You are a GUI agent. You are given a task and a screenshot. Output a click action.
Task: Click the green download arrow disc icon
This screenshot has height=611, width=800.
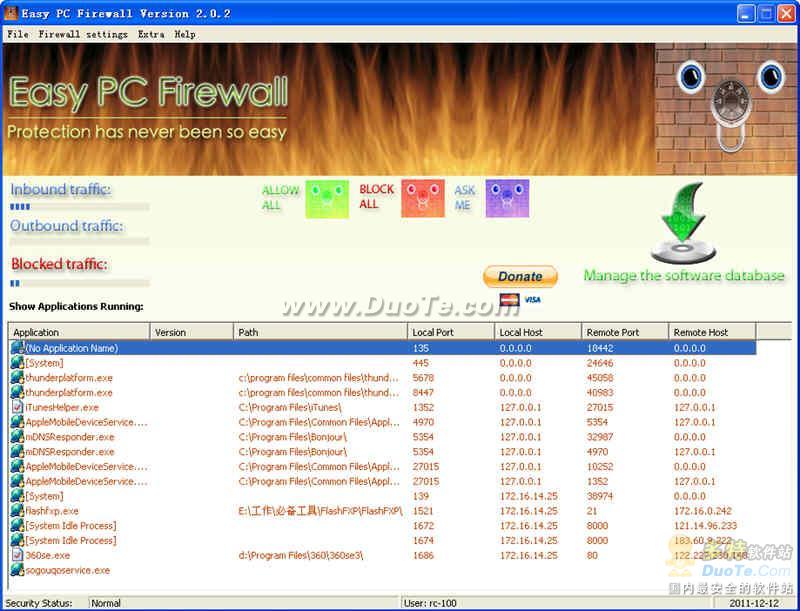tap(683, 223)
